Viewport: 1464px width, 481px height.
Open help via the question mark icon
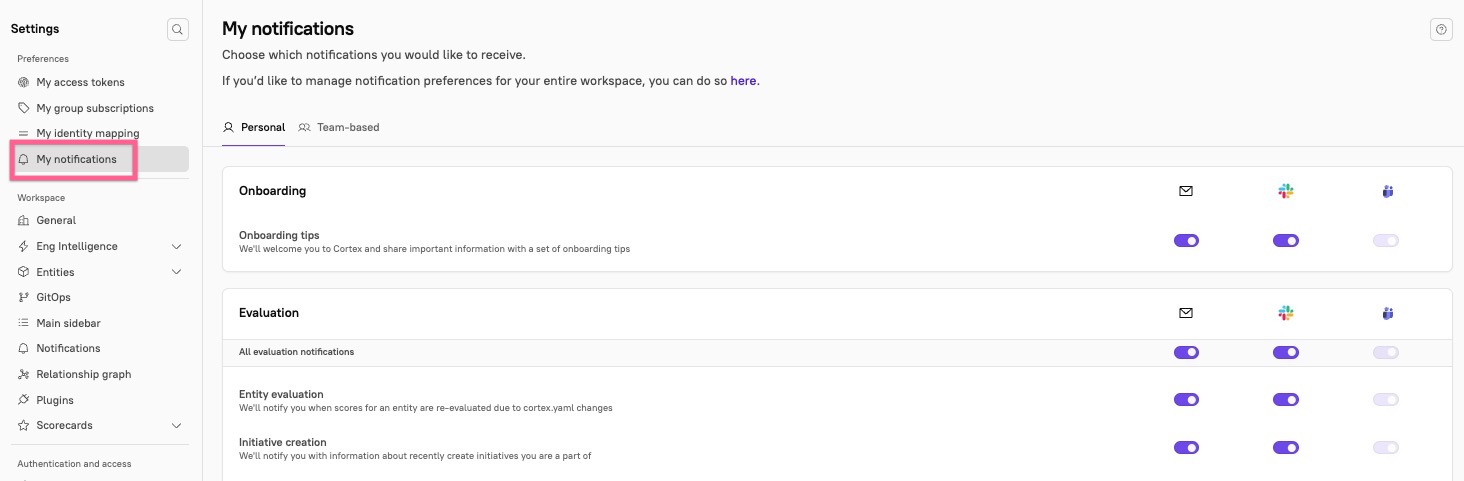1441,30
